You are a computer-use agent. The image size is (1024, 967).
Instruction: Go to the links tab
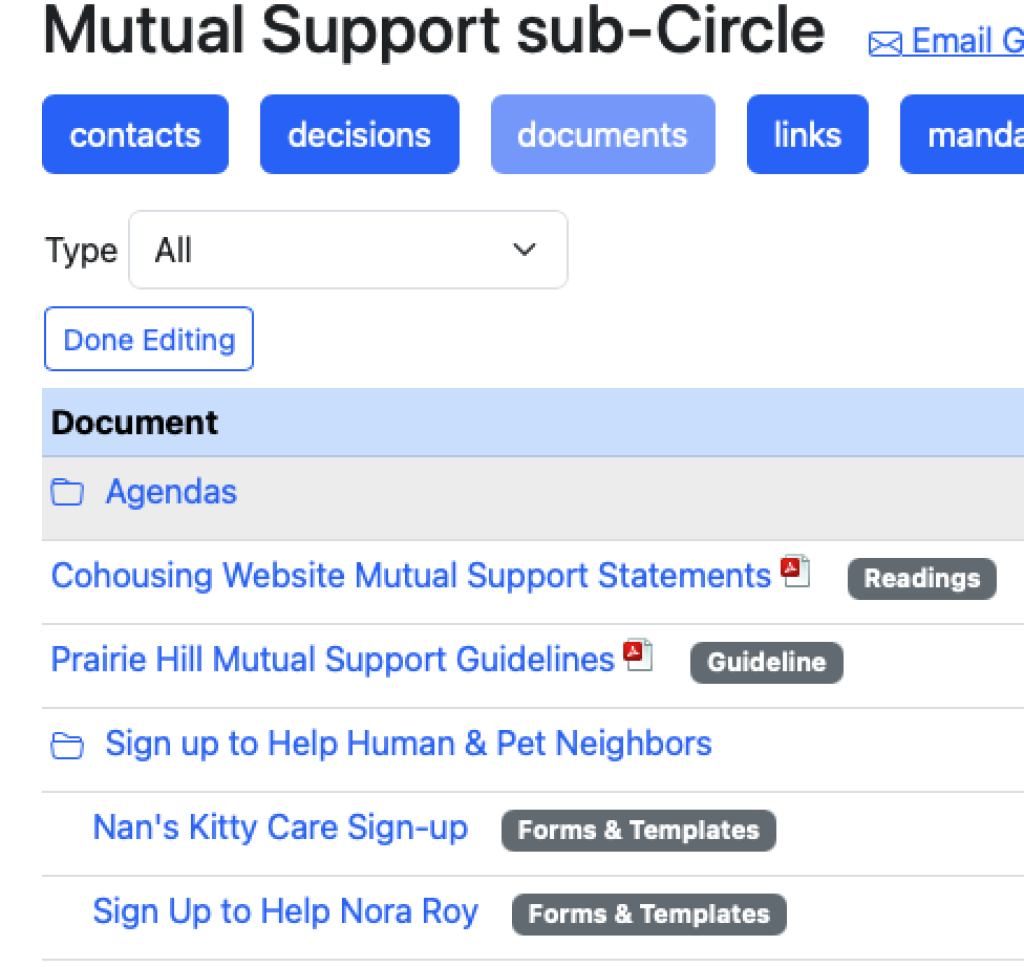tap(807, 135)
